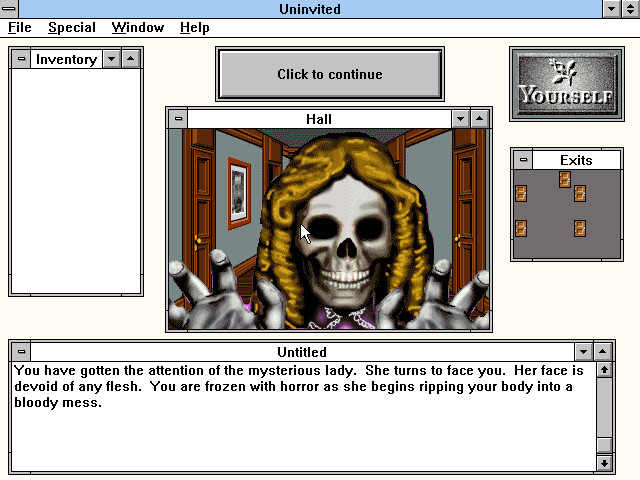The image size is (640, 480).
Task: Click the Exits panel title
Action: pyautogui.click(x=576, y=160)
